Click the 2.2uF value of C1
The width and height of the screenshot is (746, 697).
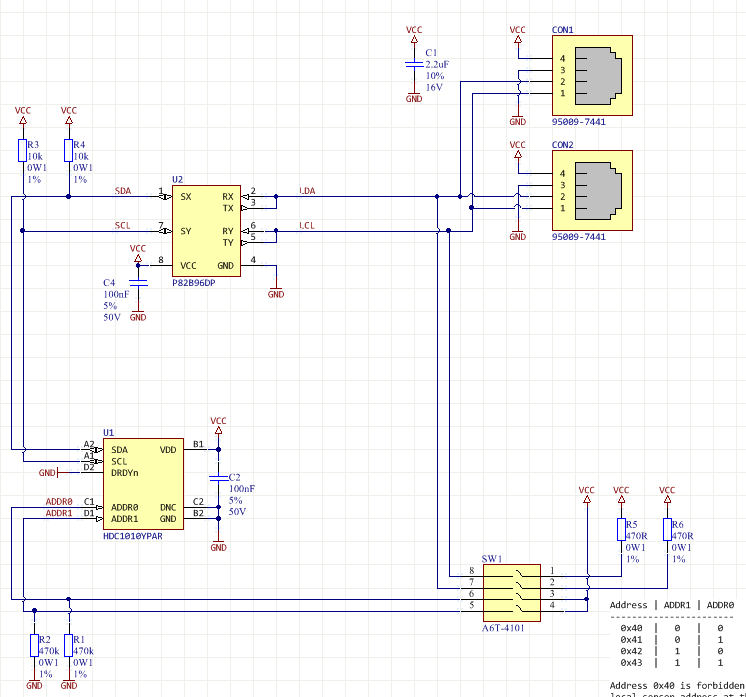(437, 64)
